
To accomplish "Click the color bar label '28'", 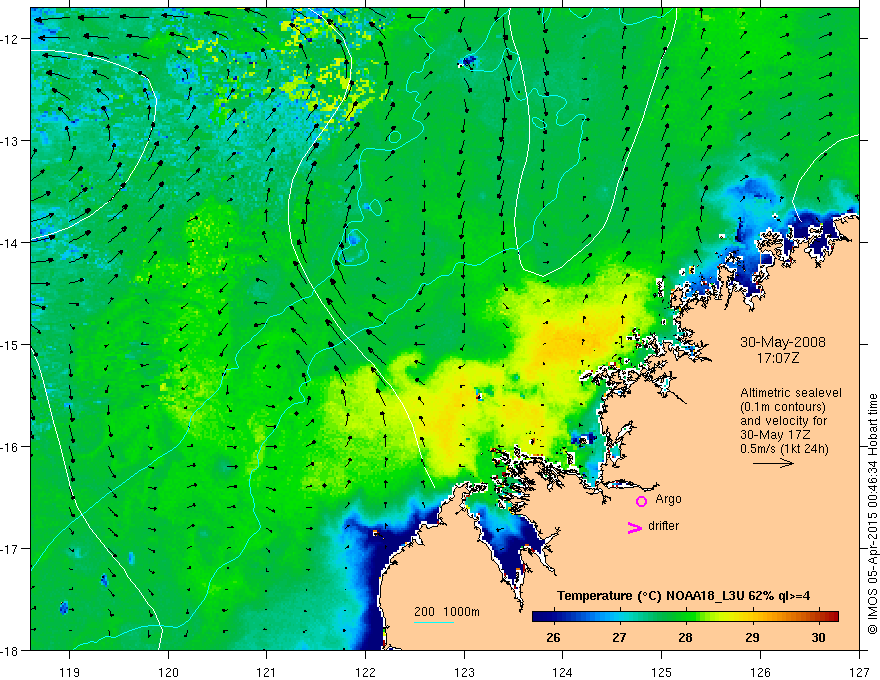I will pyautogui.click(x=685, y=637).
